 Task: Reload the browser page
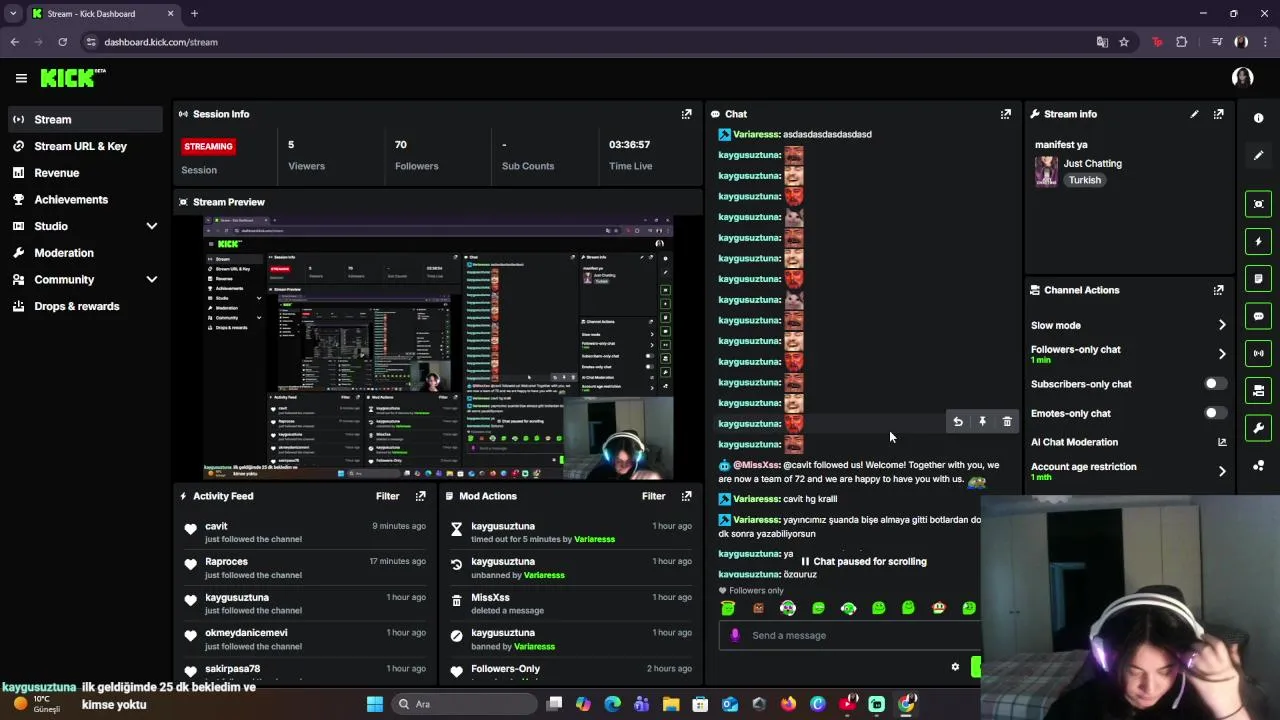62,42
